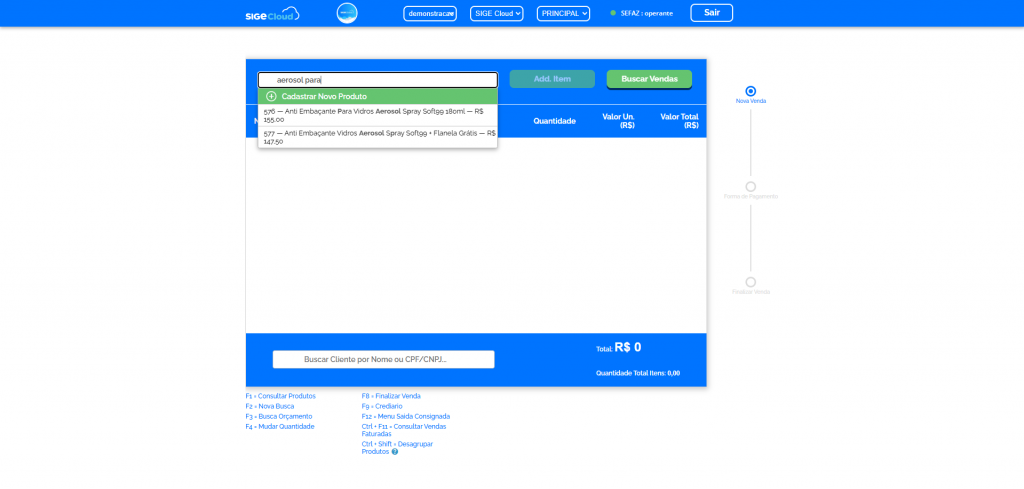Click the product search box containing aerosol

[377, 80]
